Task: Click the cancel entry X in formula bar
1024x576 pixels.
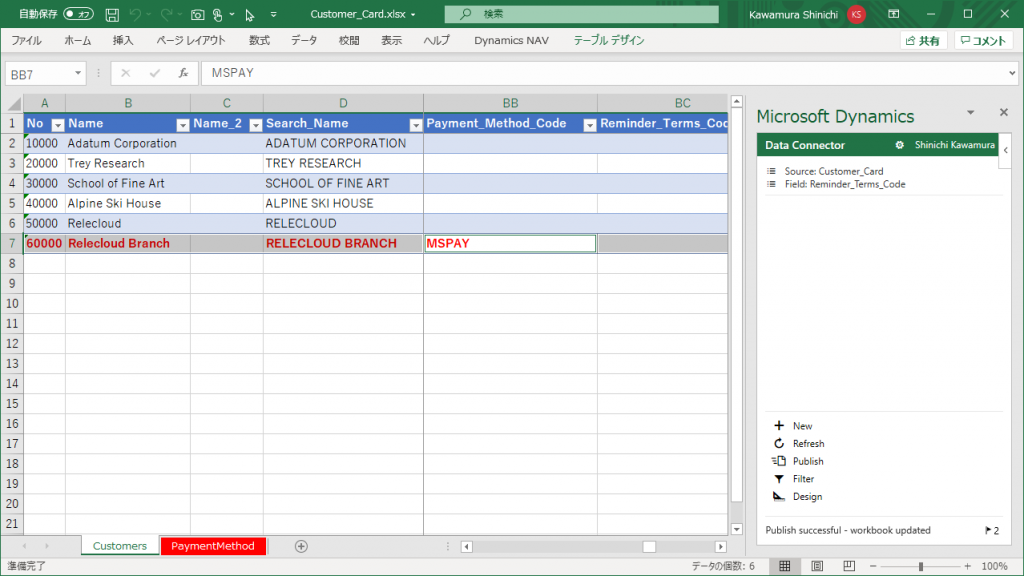Action: point(125,73)
